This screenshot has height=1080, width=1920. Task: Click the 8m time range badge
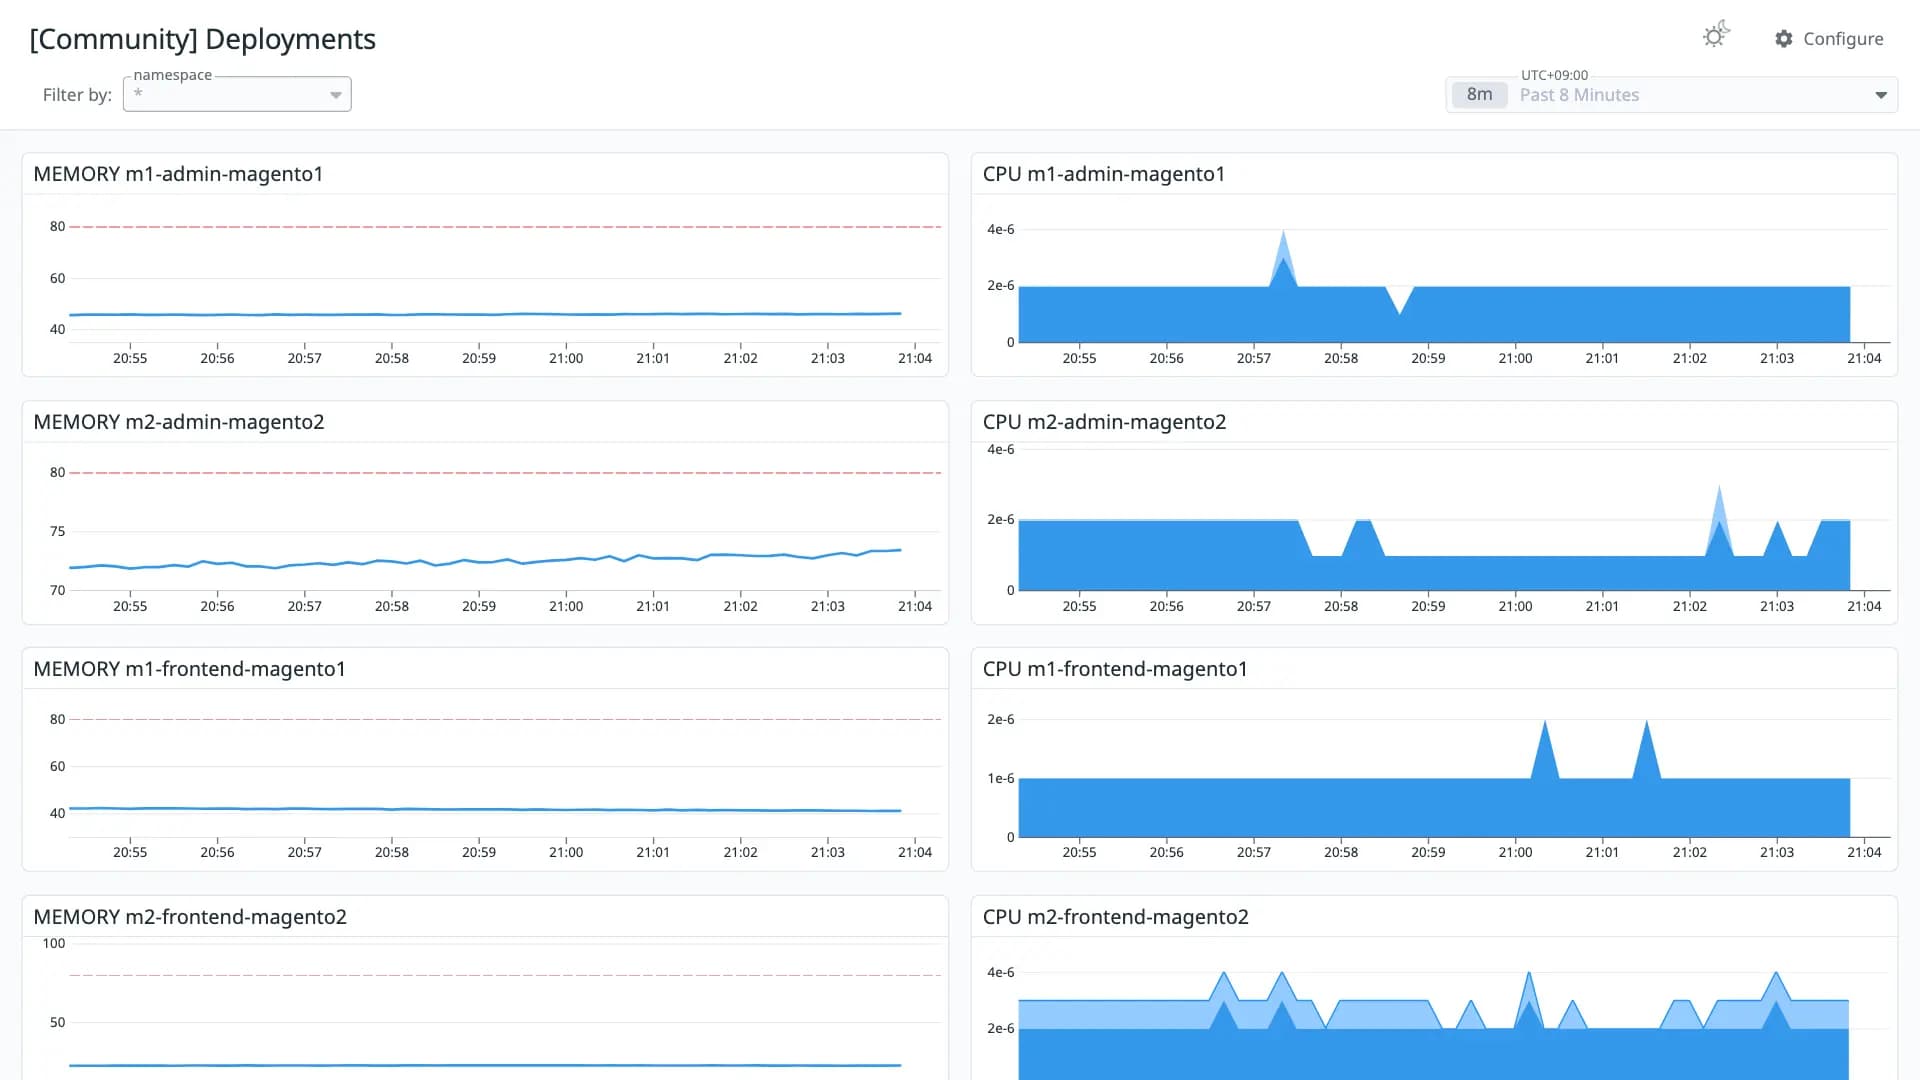pos(1479,95)
